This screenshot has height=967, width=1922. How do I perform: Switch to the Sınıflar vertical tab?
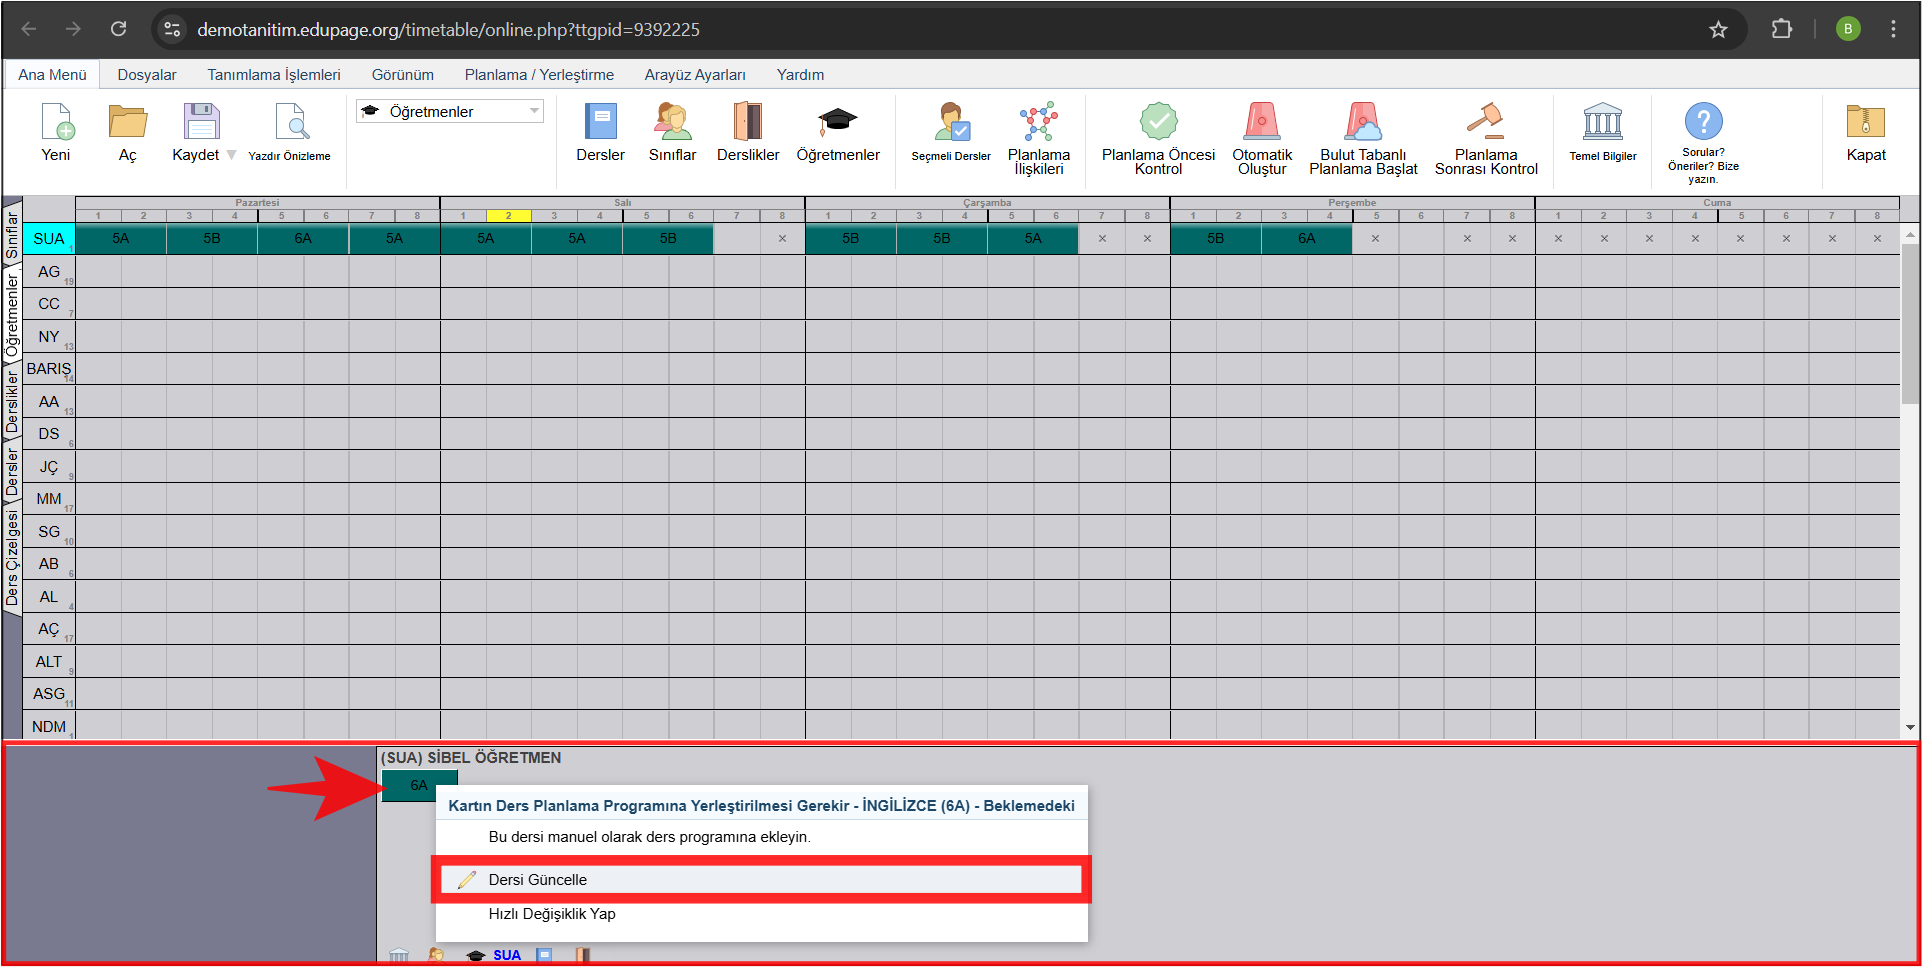(x=12, y=234)
